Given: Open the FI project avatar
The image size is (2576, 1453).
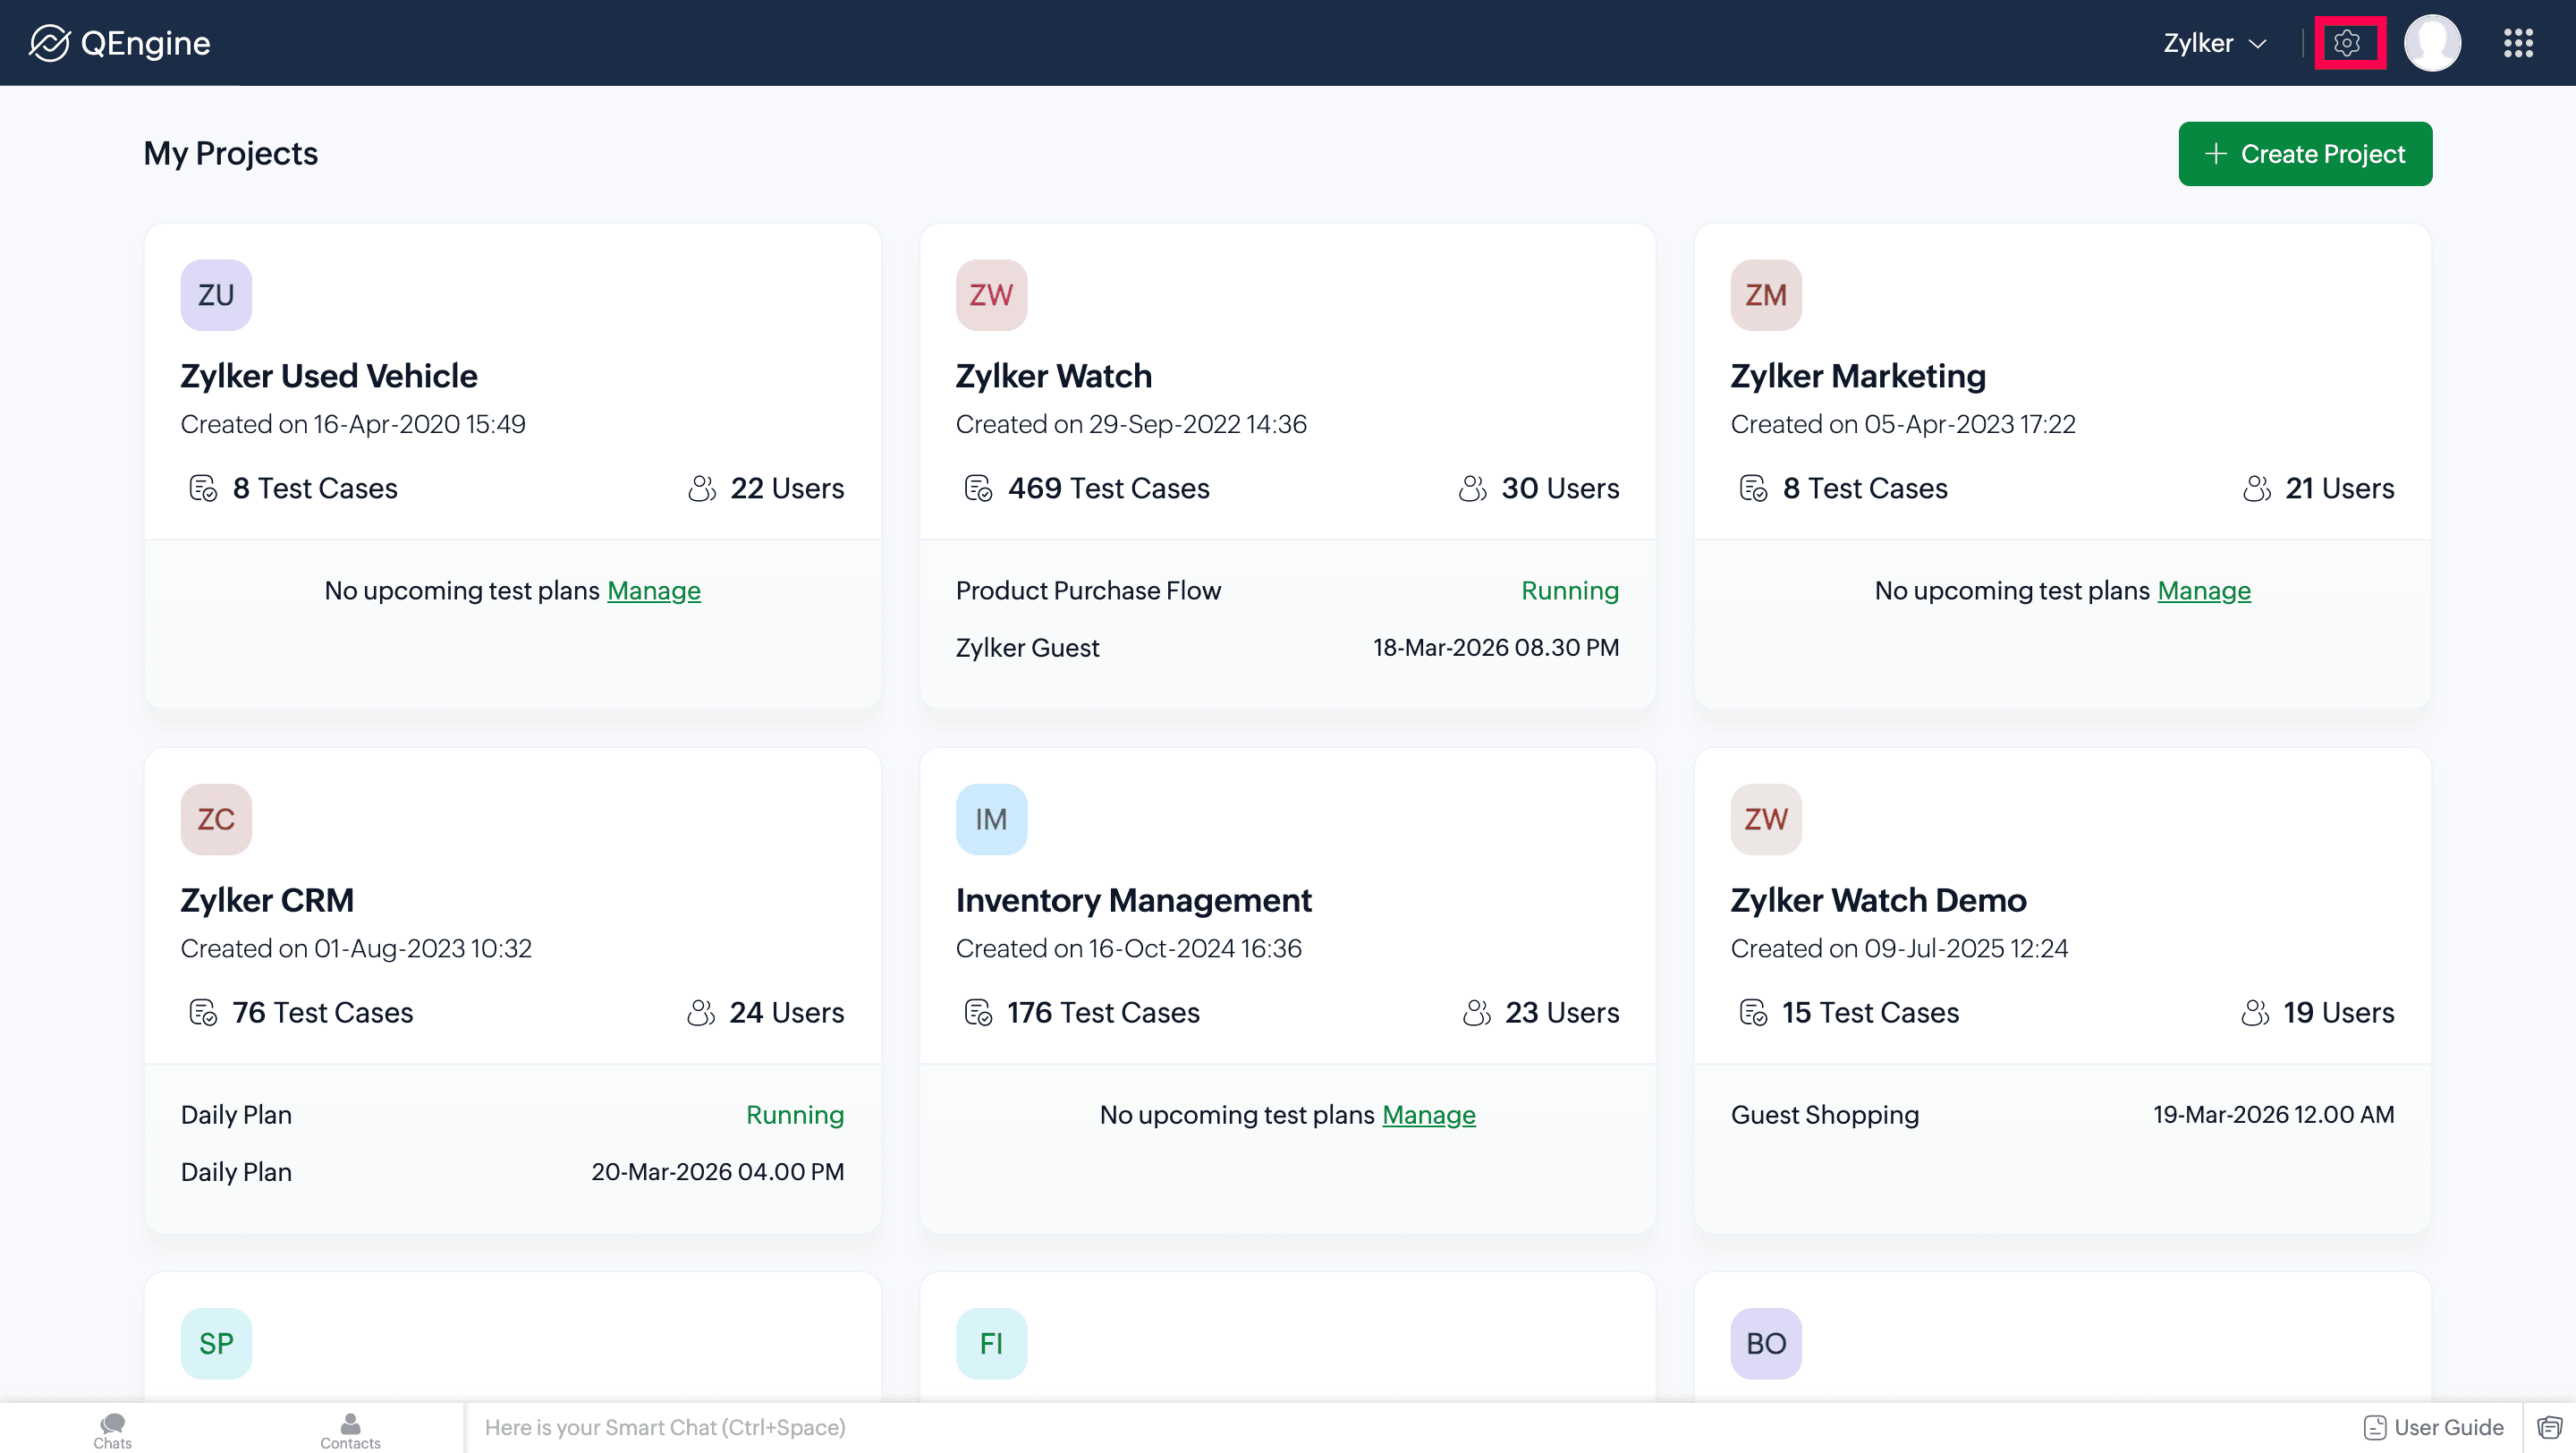Looking at the screenshot, I should 991,1343.
